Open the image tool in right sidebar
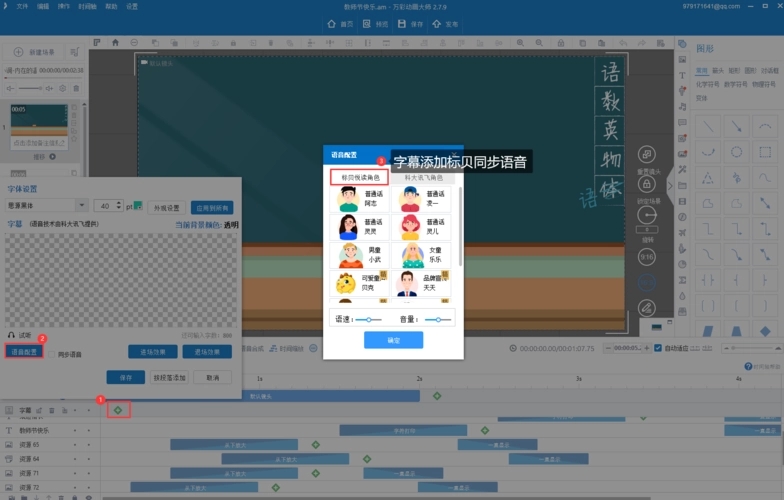 (x=682, y=60)
